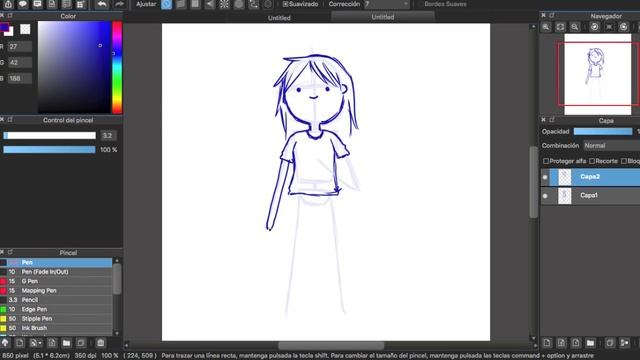Click the R value field showing 27
This screenshot has width=640, height=360.
click(20, 47)
